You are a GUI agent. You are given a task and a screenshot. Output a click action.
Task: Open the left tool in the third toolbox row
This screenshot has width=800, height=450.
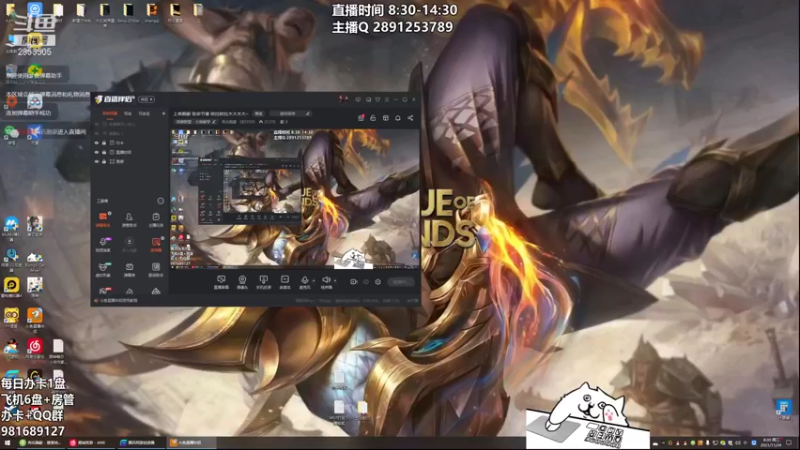(103, 269)
